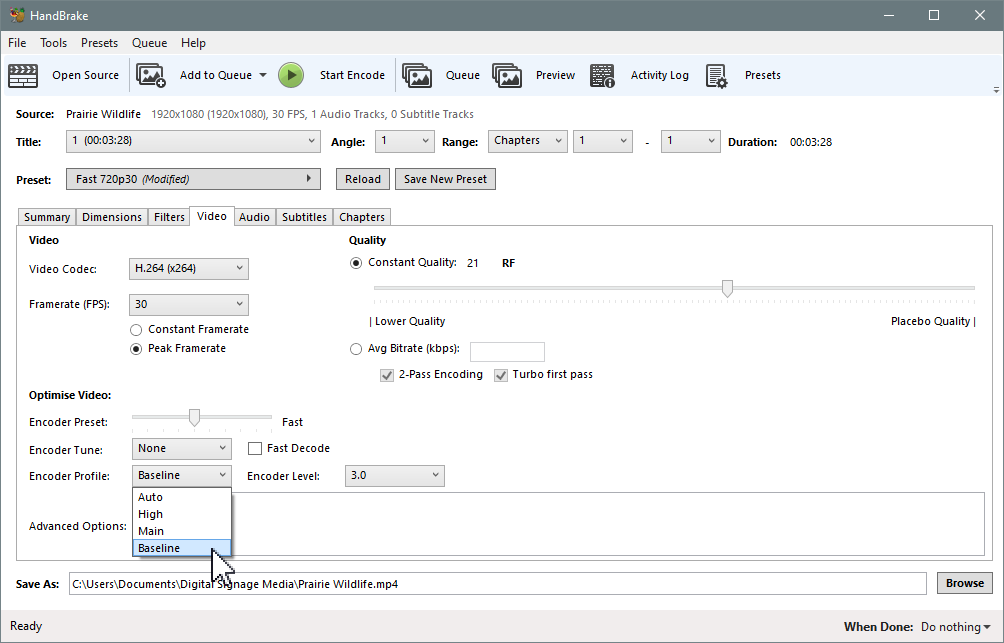Switch to the Chapters tab
This screenshot has width=1004, height=643.
click(x=362, y=217)
